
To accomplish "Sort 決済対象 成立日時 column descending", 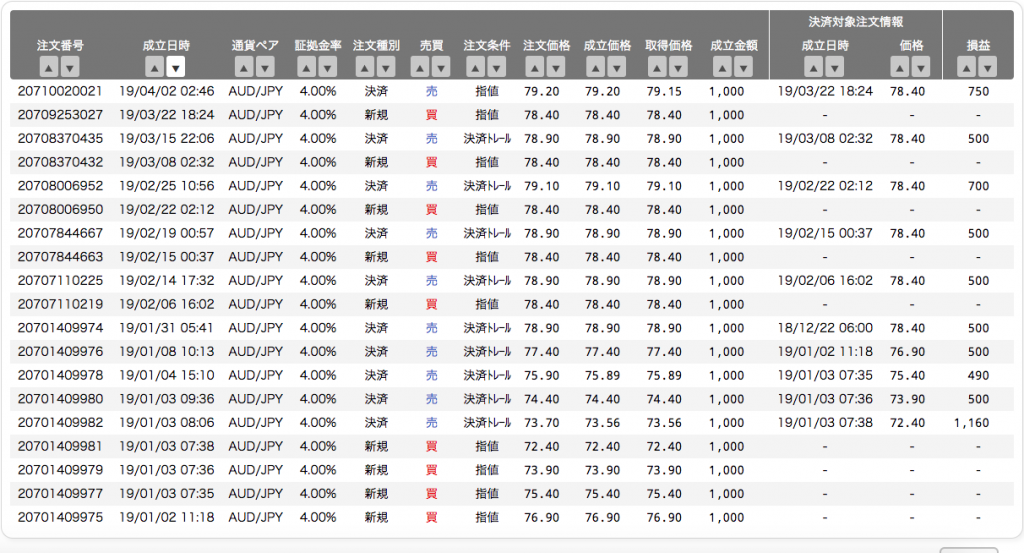I will (834, 67).
